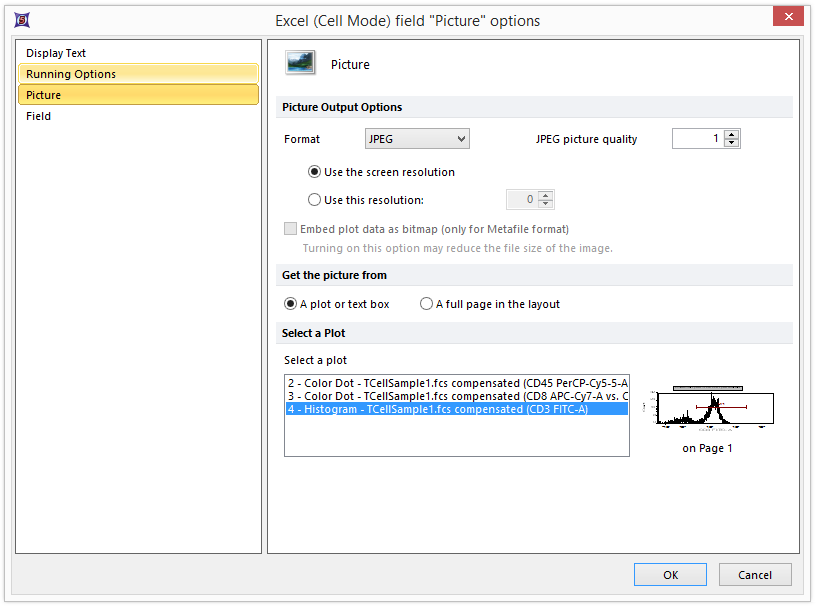Click the application icon in title bar
This screenshot has width=817, height=608.
click(21, 20)
